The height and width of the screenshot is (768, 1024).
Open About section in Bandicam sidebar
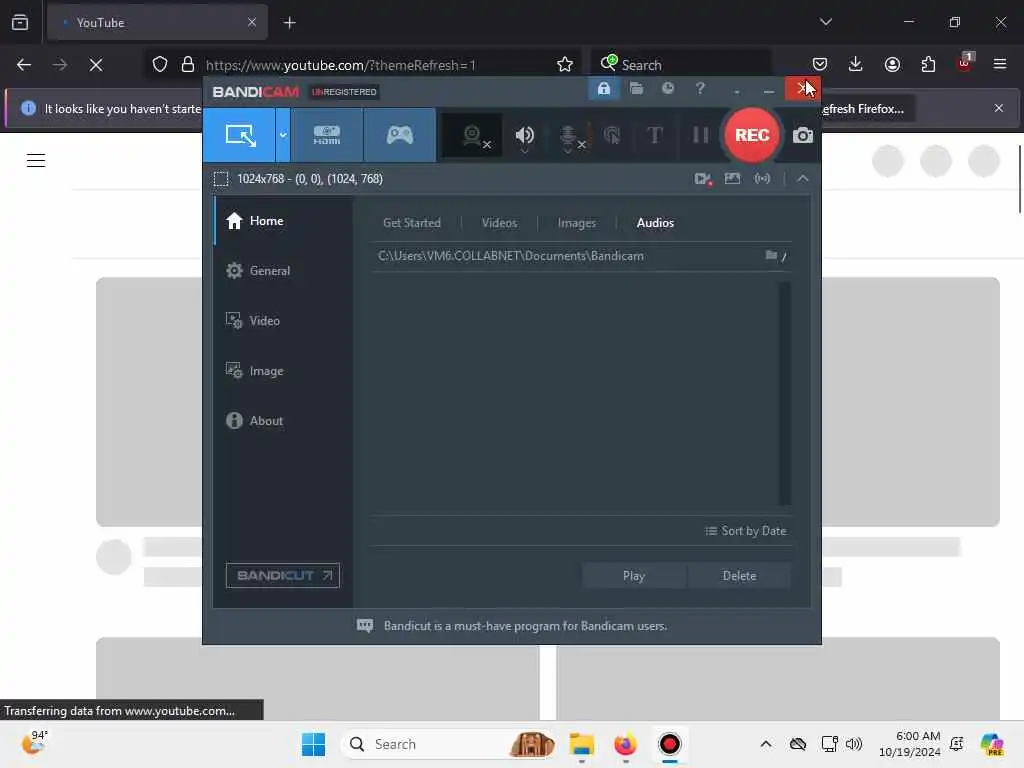click(283, 421)
